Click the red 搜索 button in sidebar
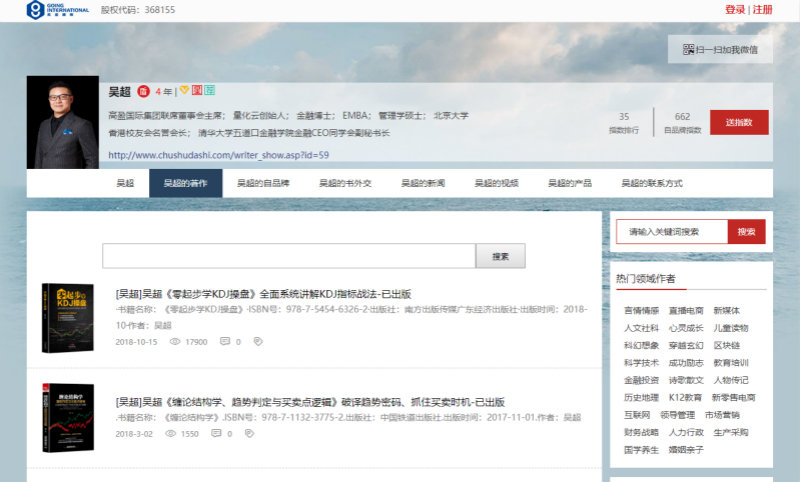The width and height of the screenshot is (800, 482). [x=746, y=231]
